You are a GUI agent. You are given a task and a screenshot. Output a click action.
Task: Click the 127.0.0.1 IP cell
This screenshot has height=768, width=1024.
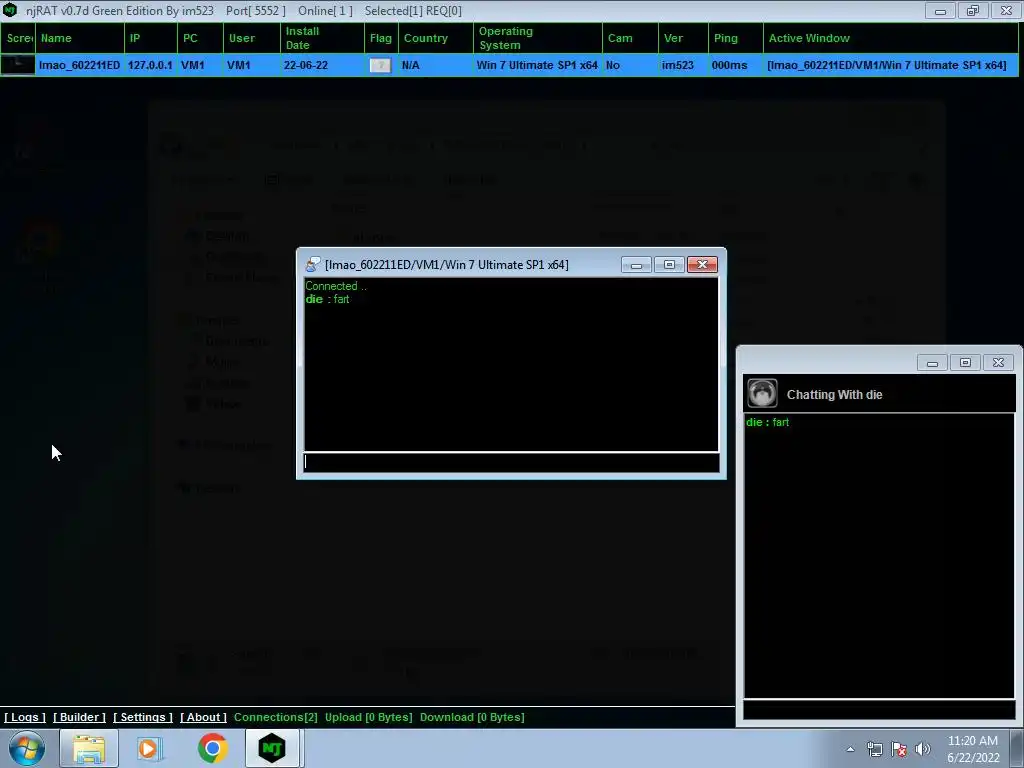point(150,65)
